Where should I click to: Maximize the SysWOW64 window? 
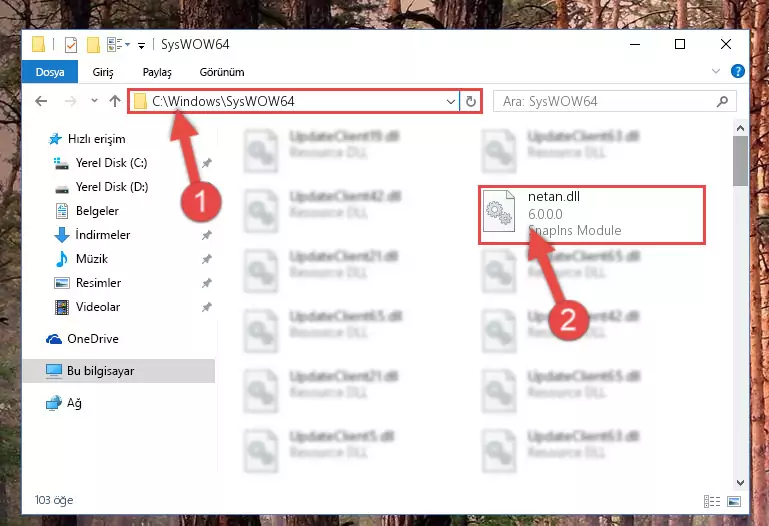click(x=680, y=45)
